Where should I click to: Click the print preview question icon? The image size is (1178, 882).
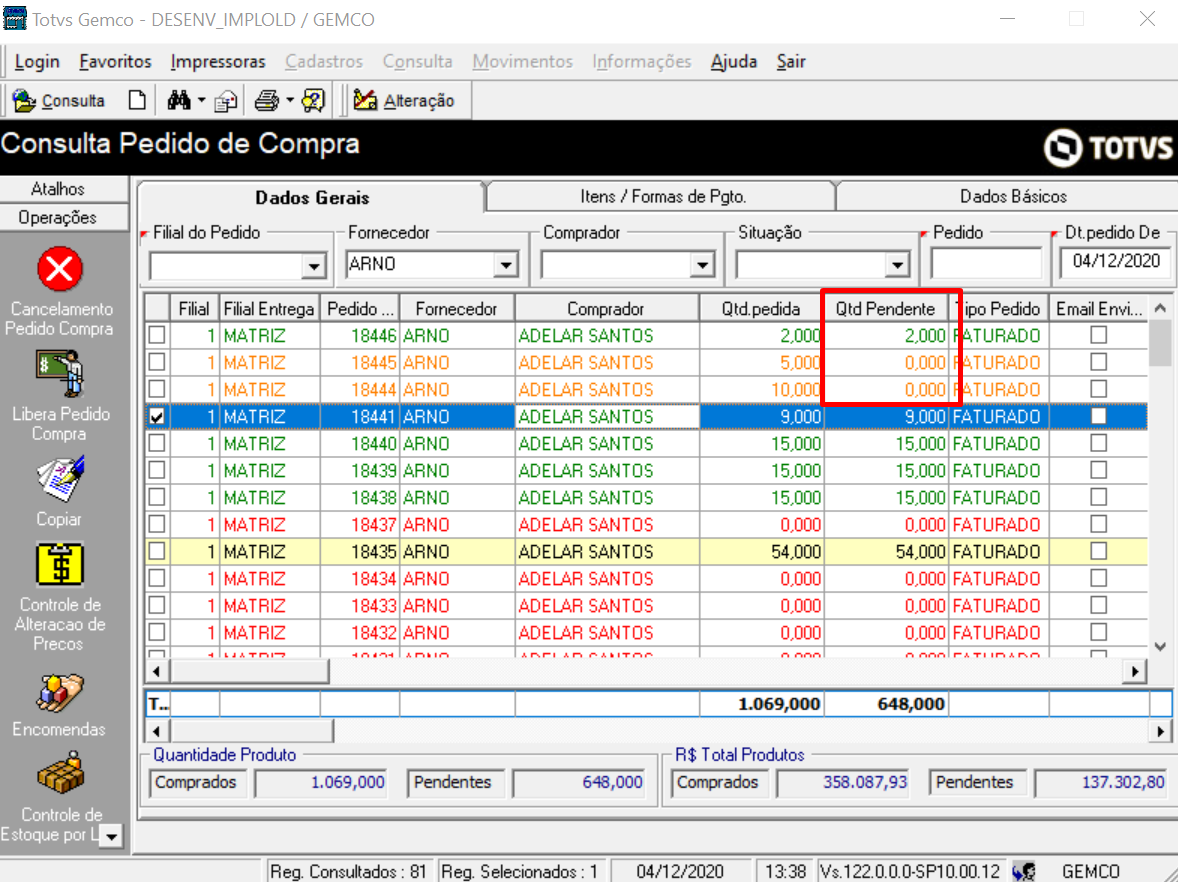pos(313,100)
